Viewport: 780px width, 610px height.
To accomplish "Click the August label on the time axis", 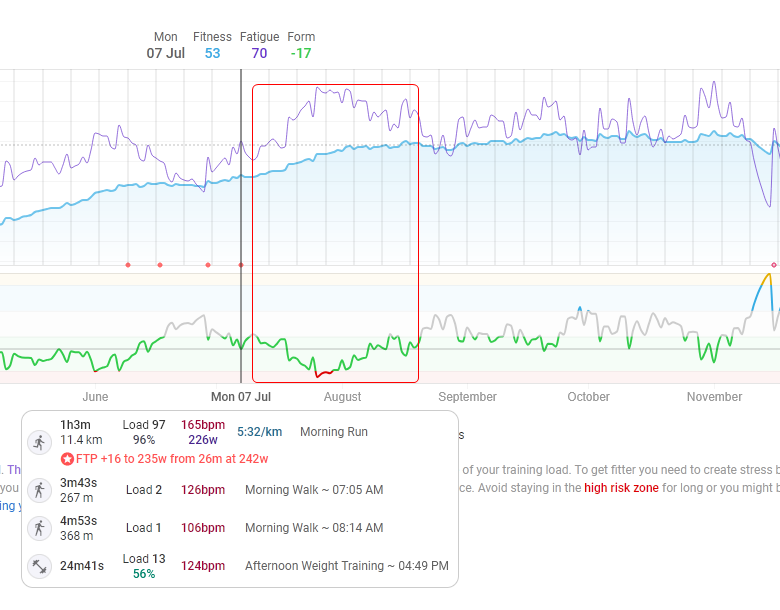I will [342, 397].
